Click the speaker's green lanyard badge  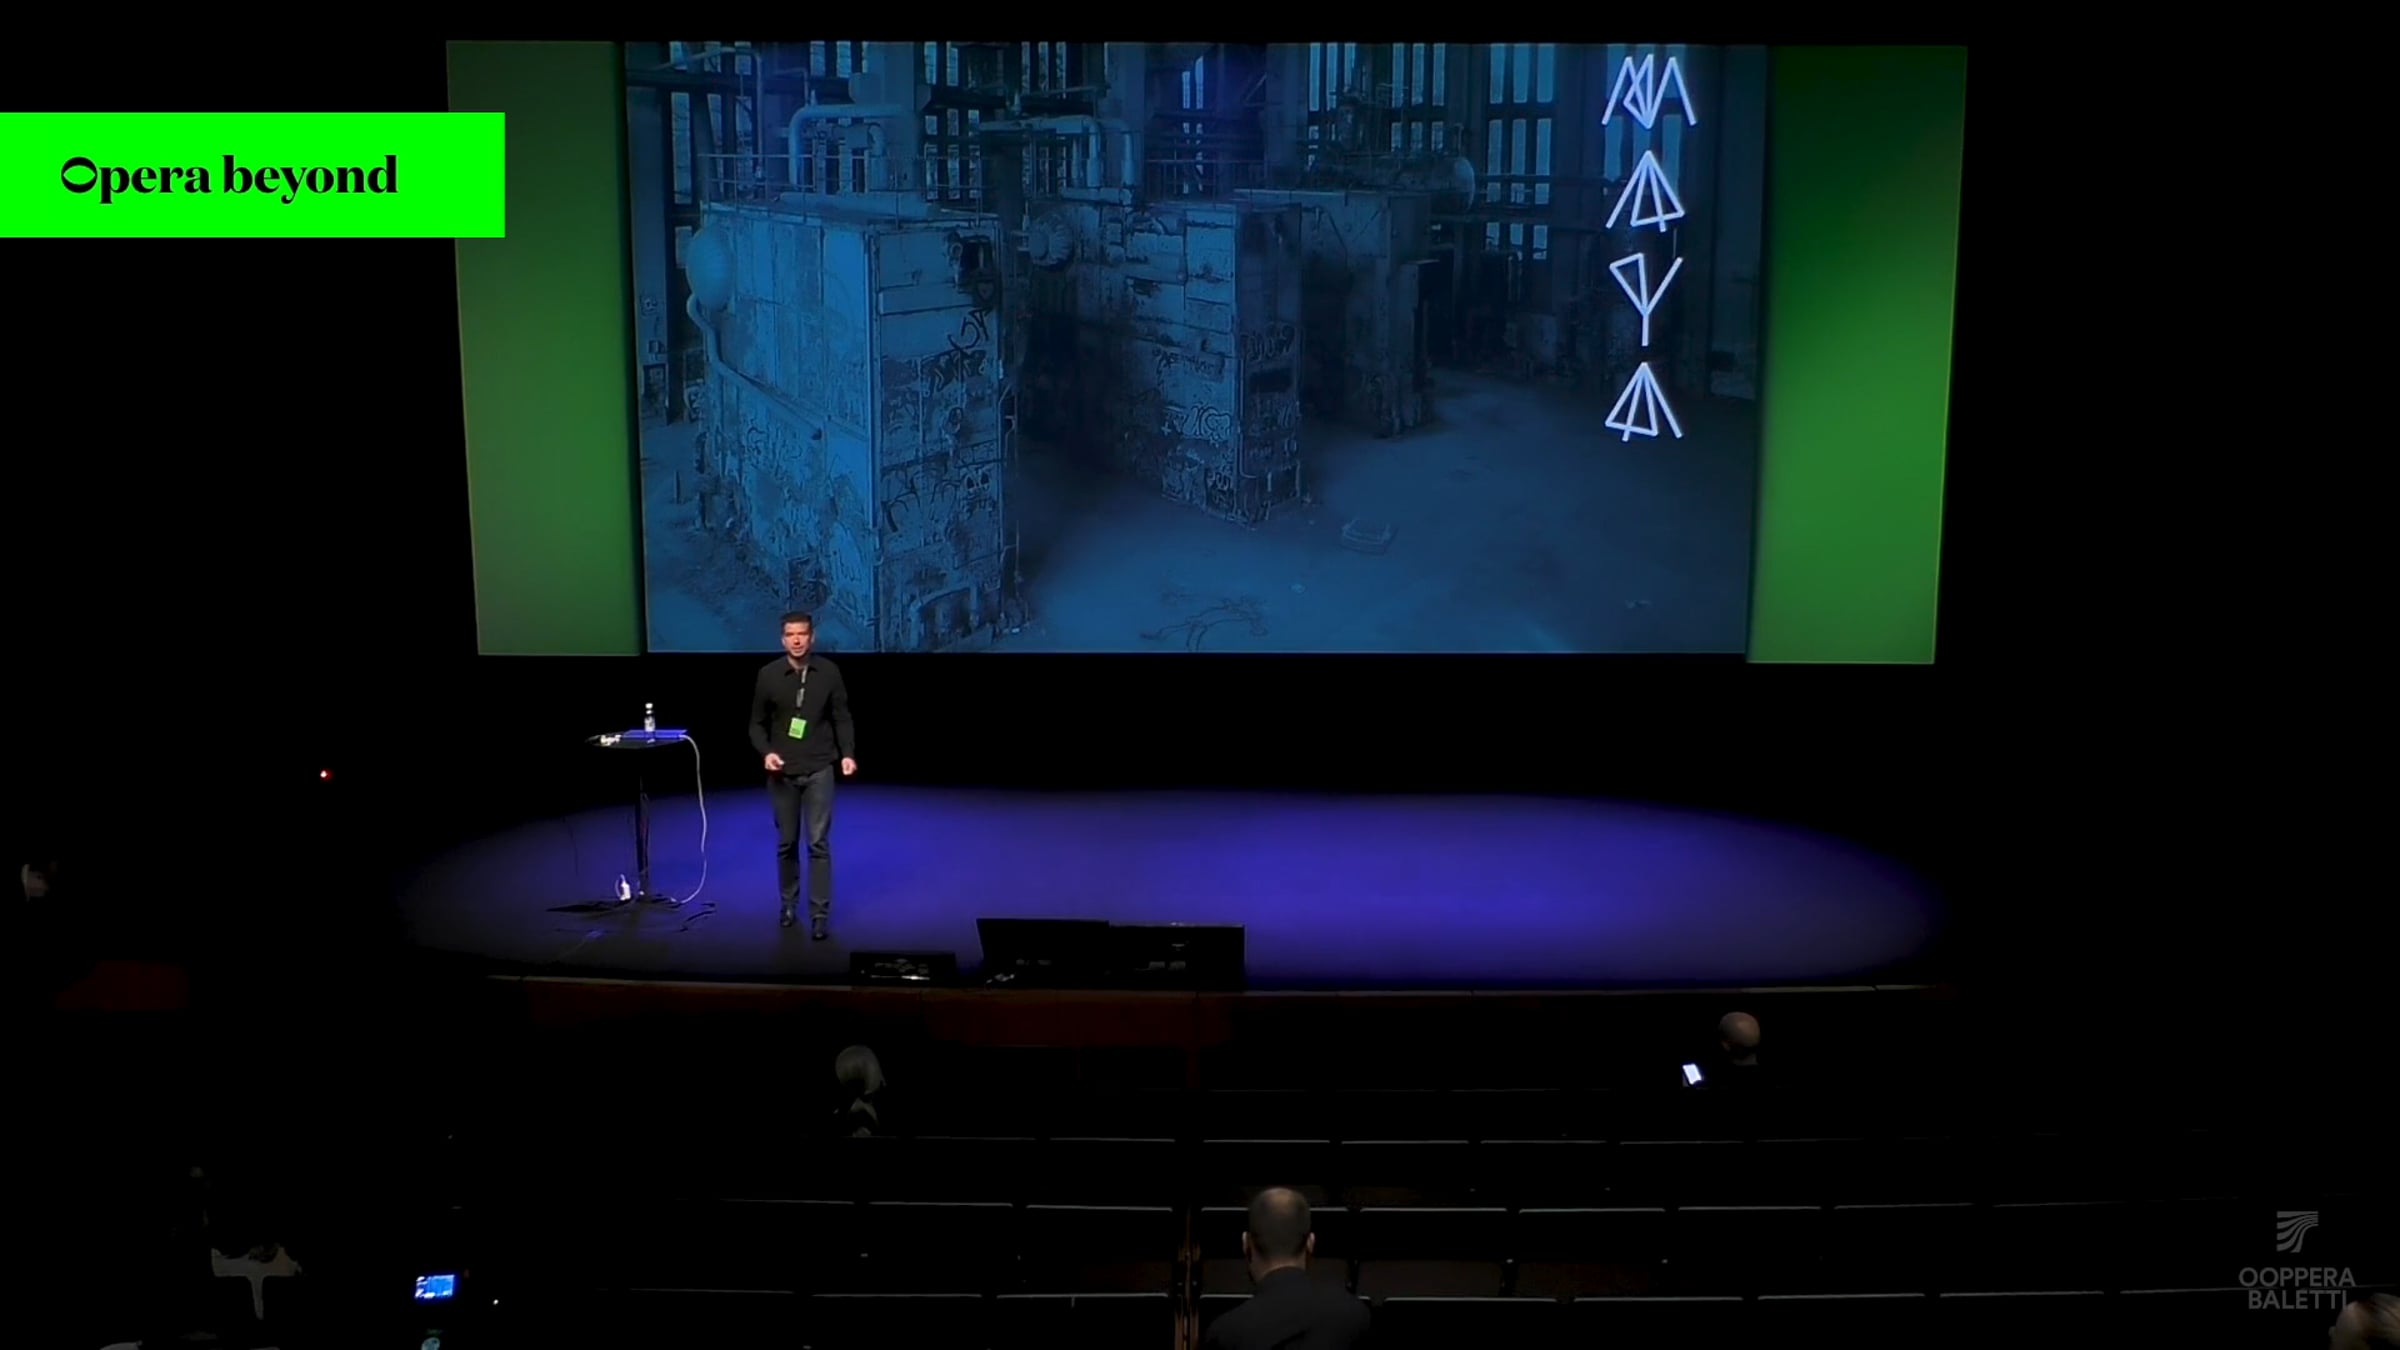[x=796, y=727]
